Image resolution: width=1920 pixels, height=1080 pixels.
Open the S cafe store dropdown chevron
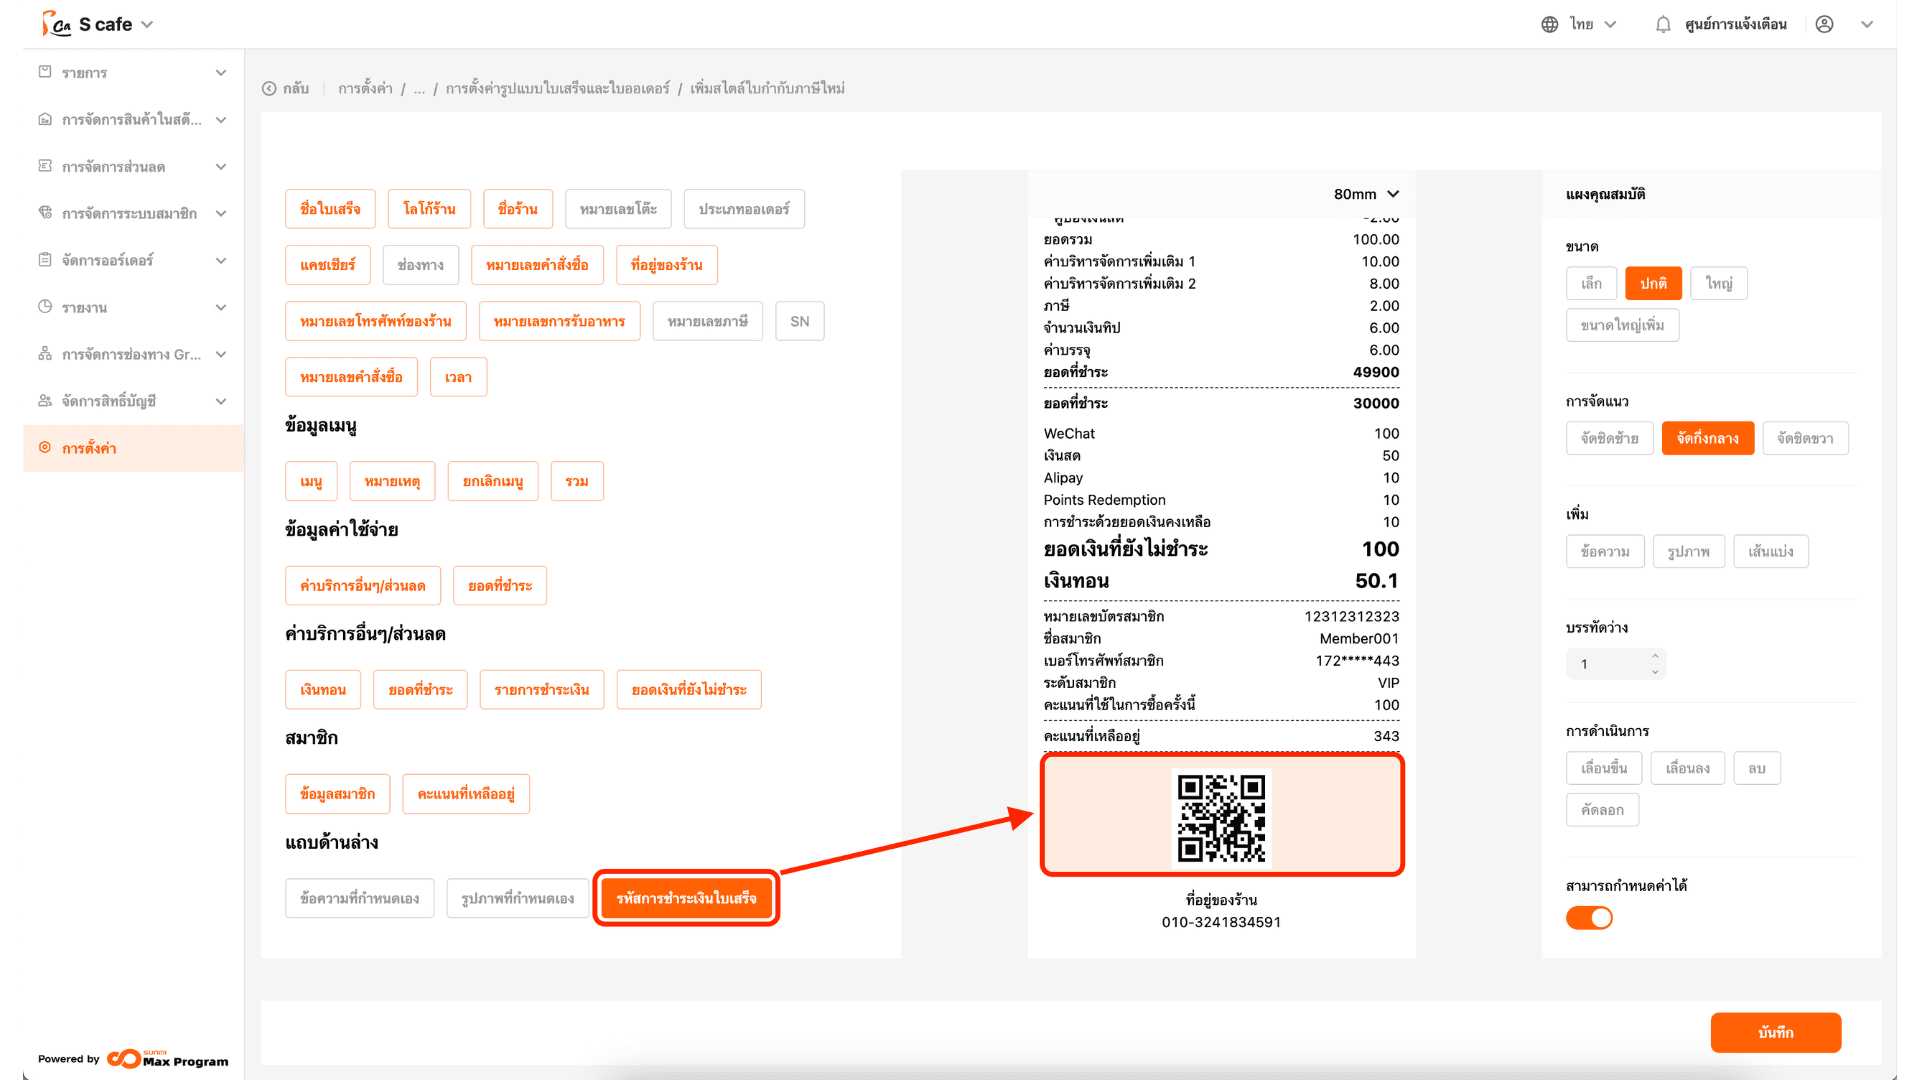(x=148, y=25)
